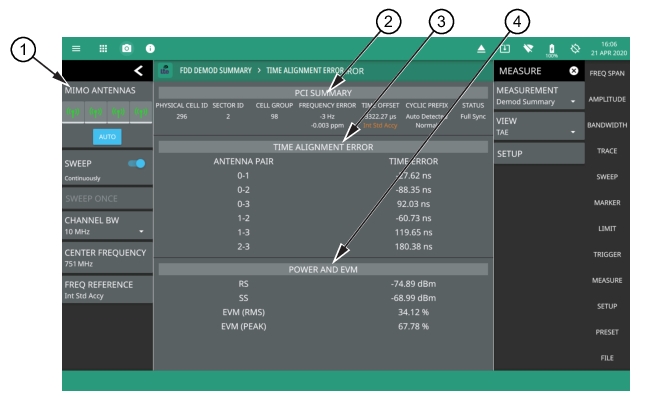
Task: Click the SWEEP ONCE button
Action: [108, 198]
